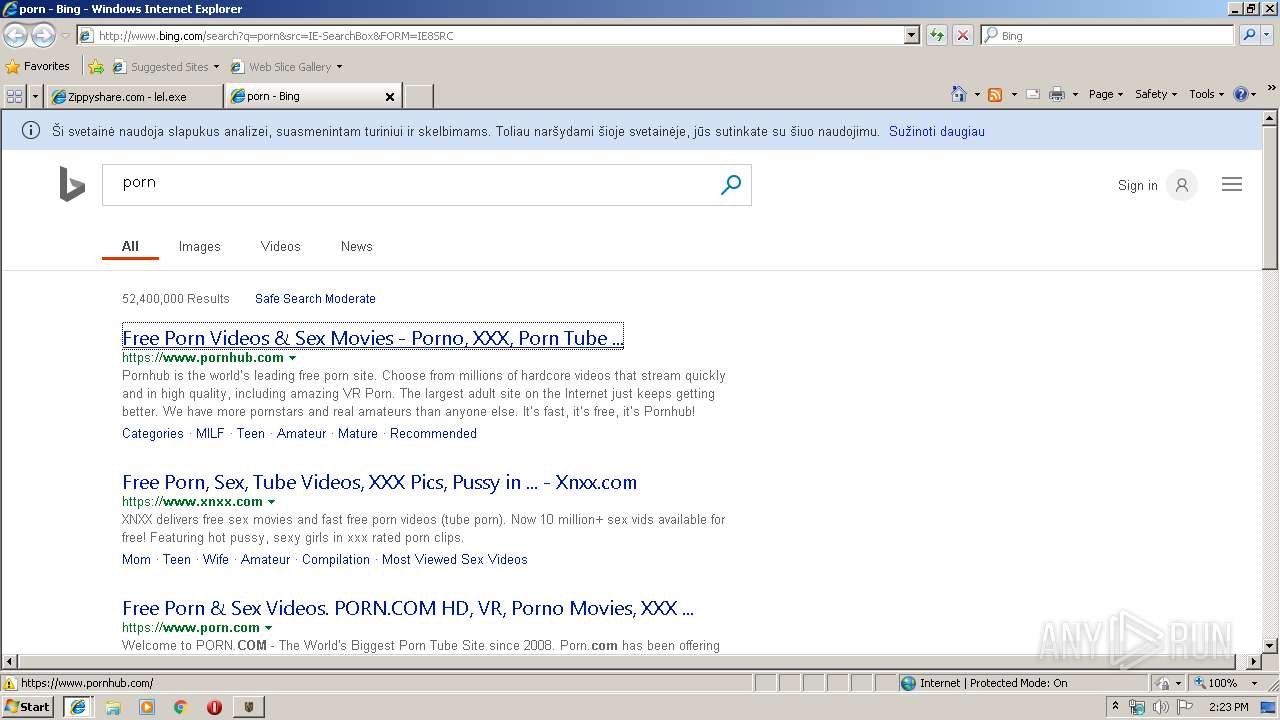
Task: Switch to the News tab
Action: pyautogui.click(x=356, y=246)
